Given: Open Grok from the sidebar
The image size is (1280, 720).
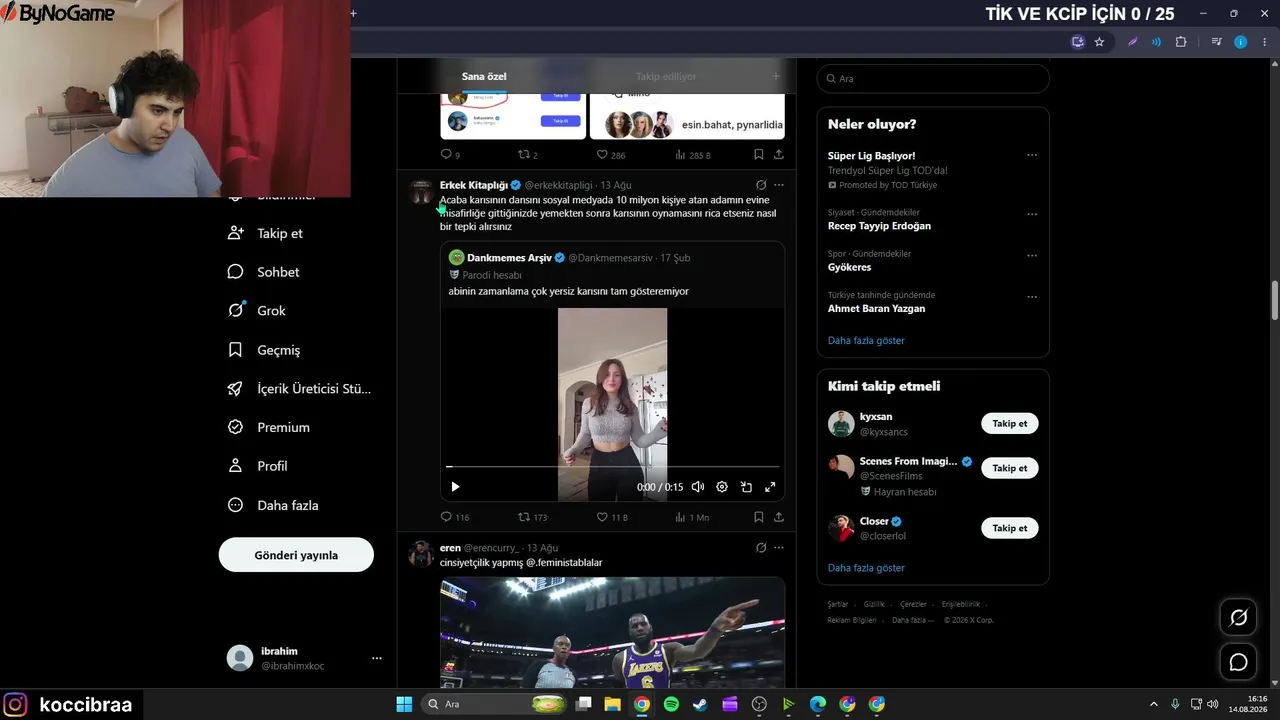Looking at the screenshot, I should coord(257,310).
